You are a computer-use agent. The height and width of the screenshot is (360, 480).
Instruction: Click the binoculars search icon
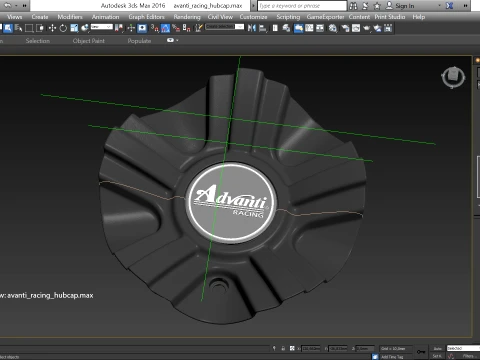coord(354,6)
